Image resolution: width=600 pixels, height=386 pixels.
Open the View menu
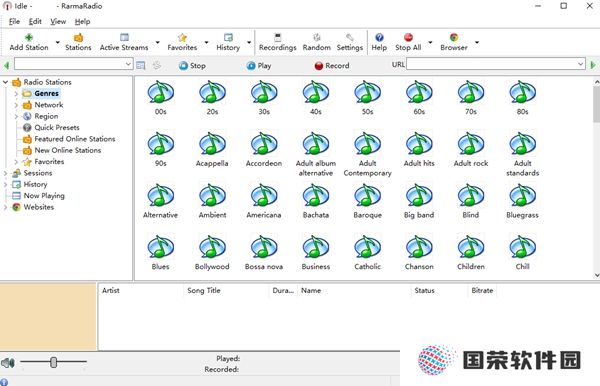[58, 21]
